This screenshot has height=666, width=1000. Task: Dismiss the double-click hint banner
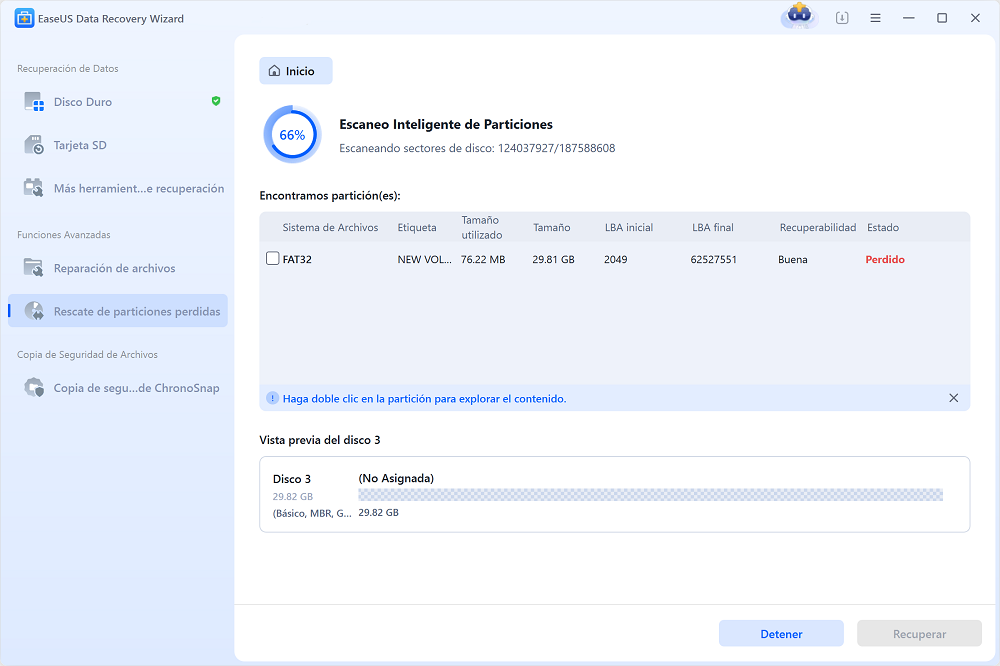(x=953, y=398)
